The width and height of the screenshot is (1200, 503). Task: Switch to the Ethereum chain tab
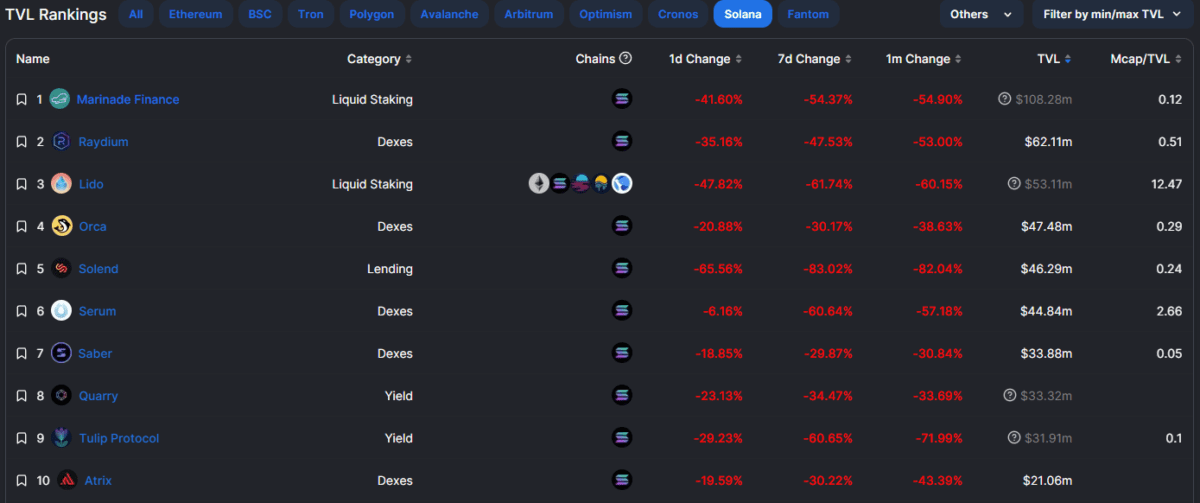tap(196, 14)
